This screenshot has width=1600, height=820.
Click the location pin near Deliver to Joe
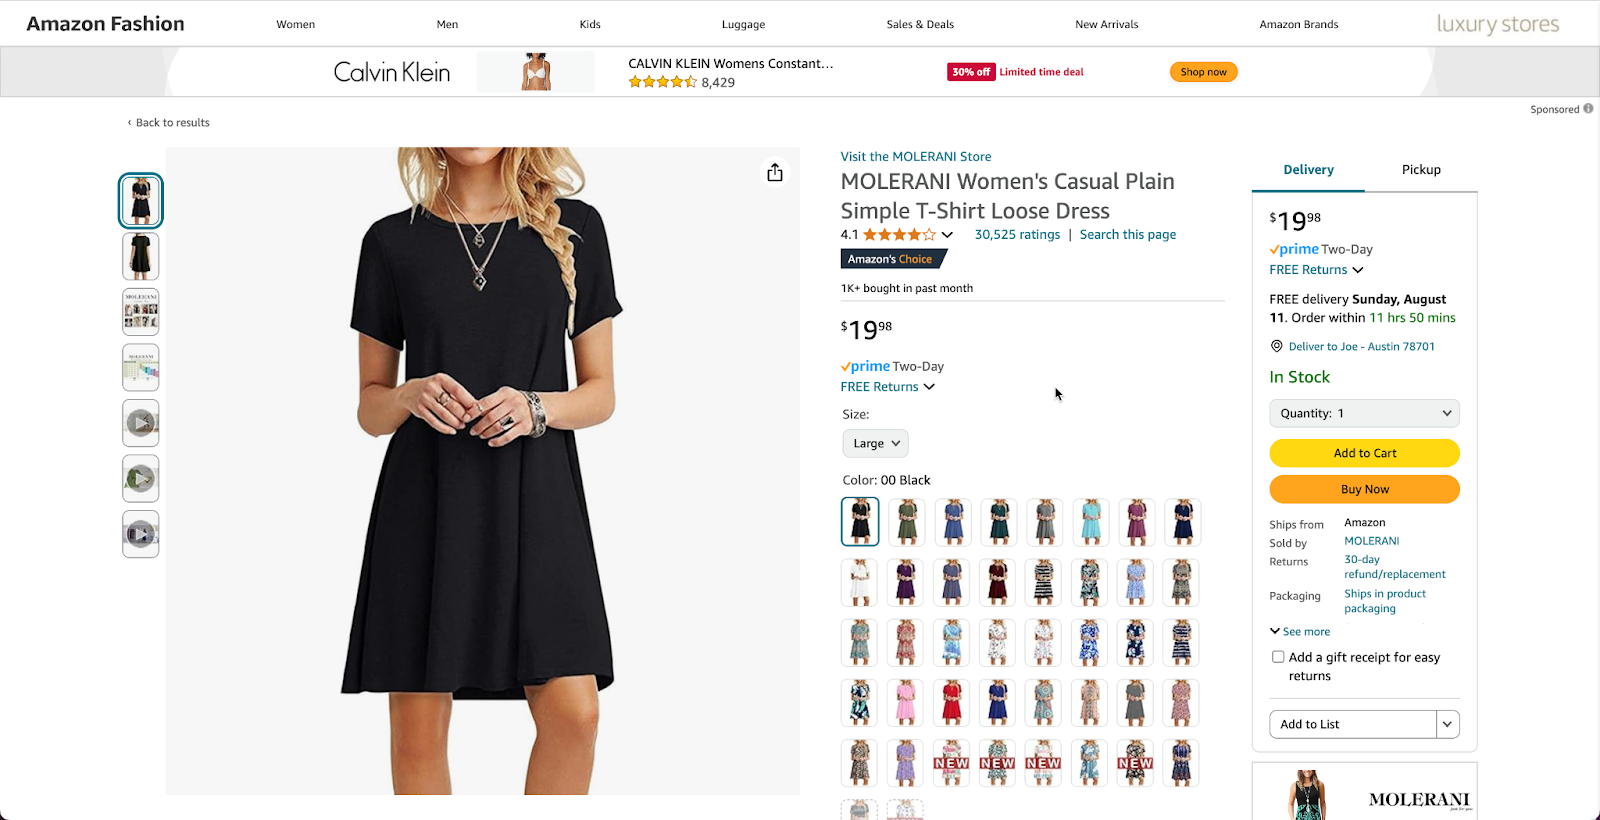(1276, 345)
